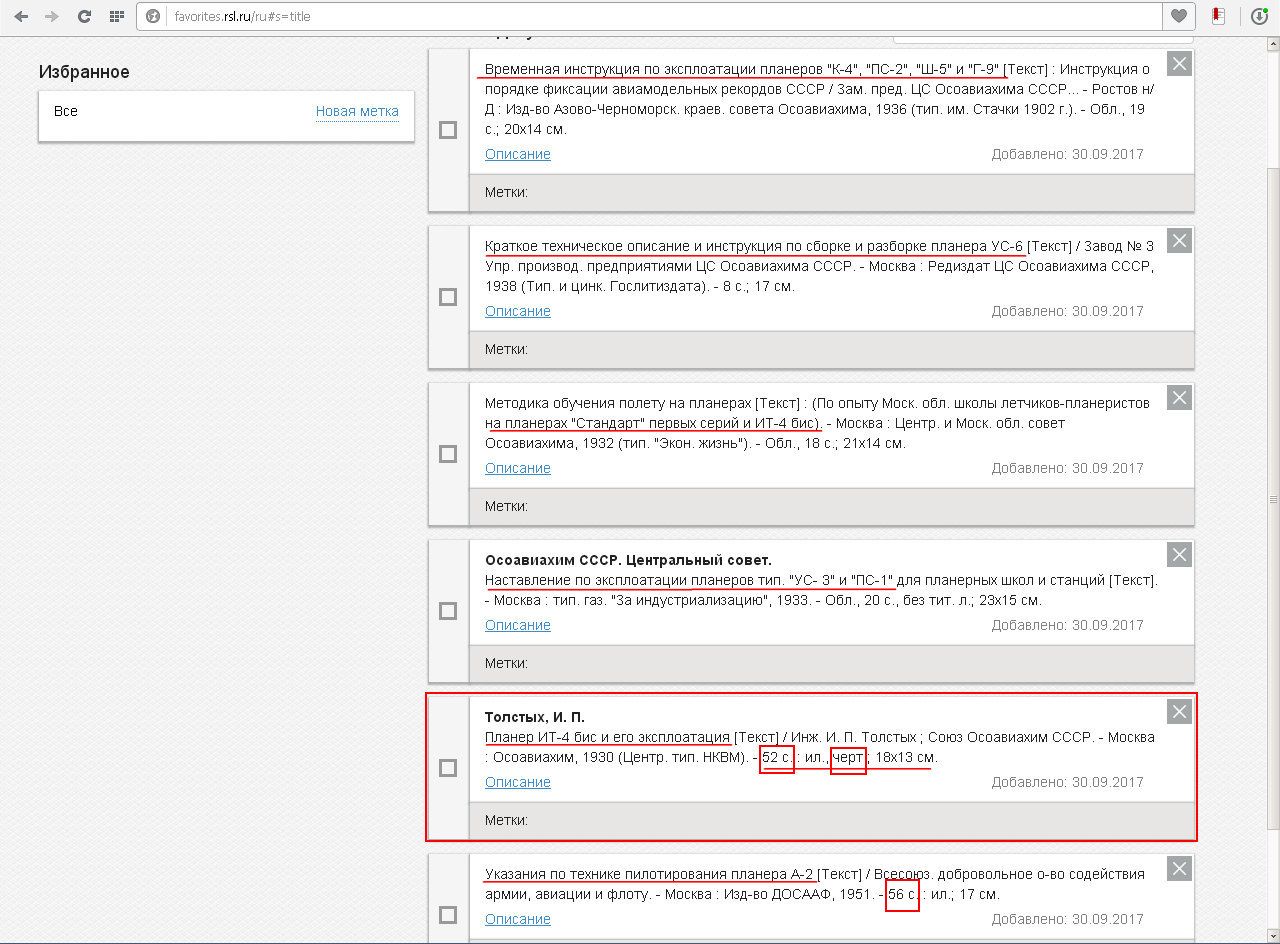Click title "Планер ИТ-4 бис и его эксплоатация"
Screen dimensions: 1280x944
click(608, 737)
